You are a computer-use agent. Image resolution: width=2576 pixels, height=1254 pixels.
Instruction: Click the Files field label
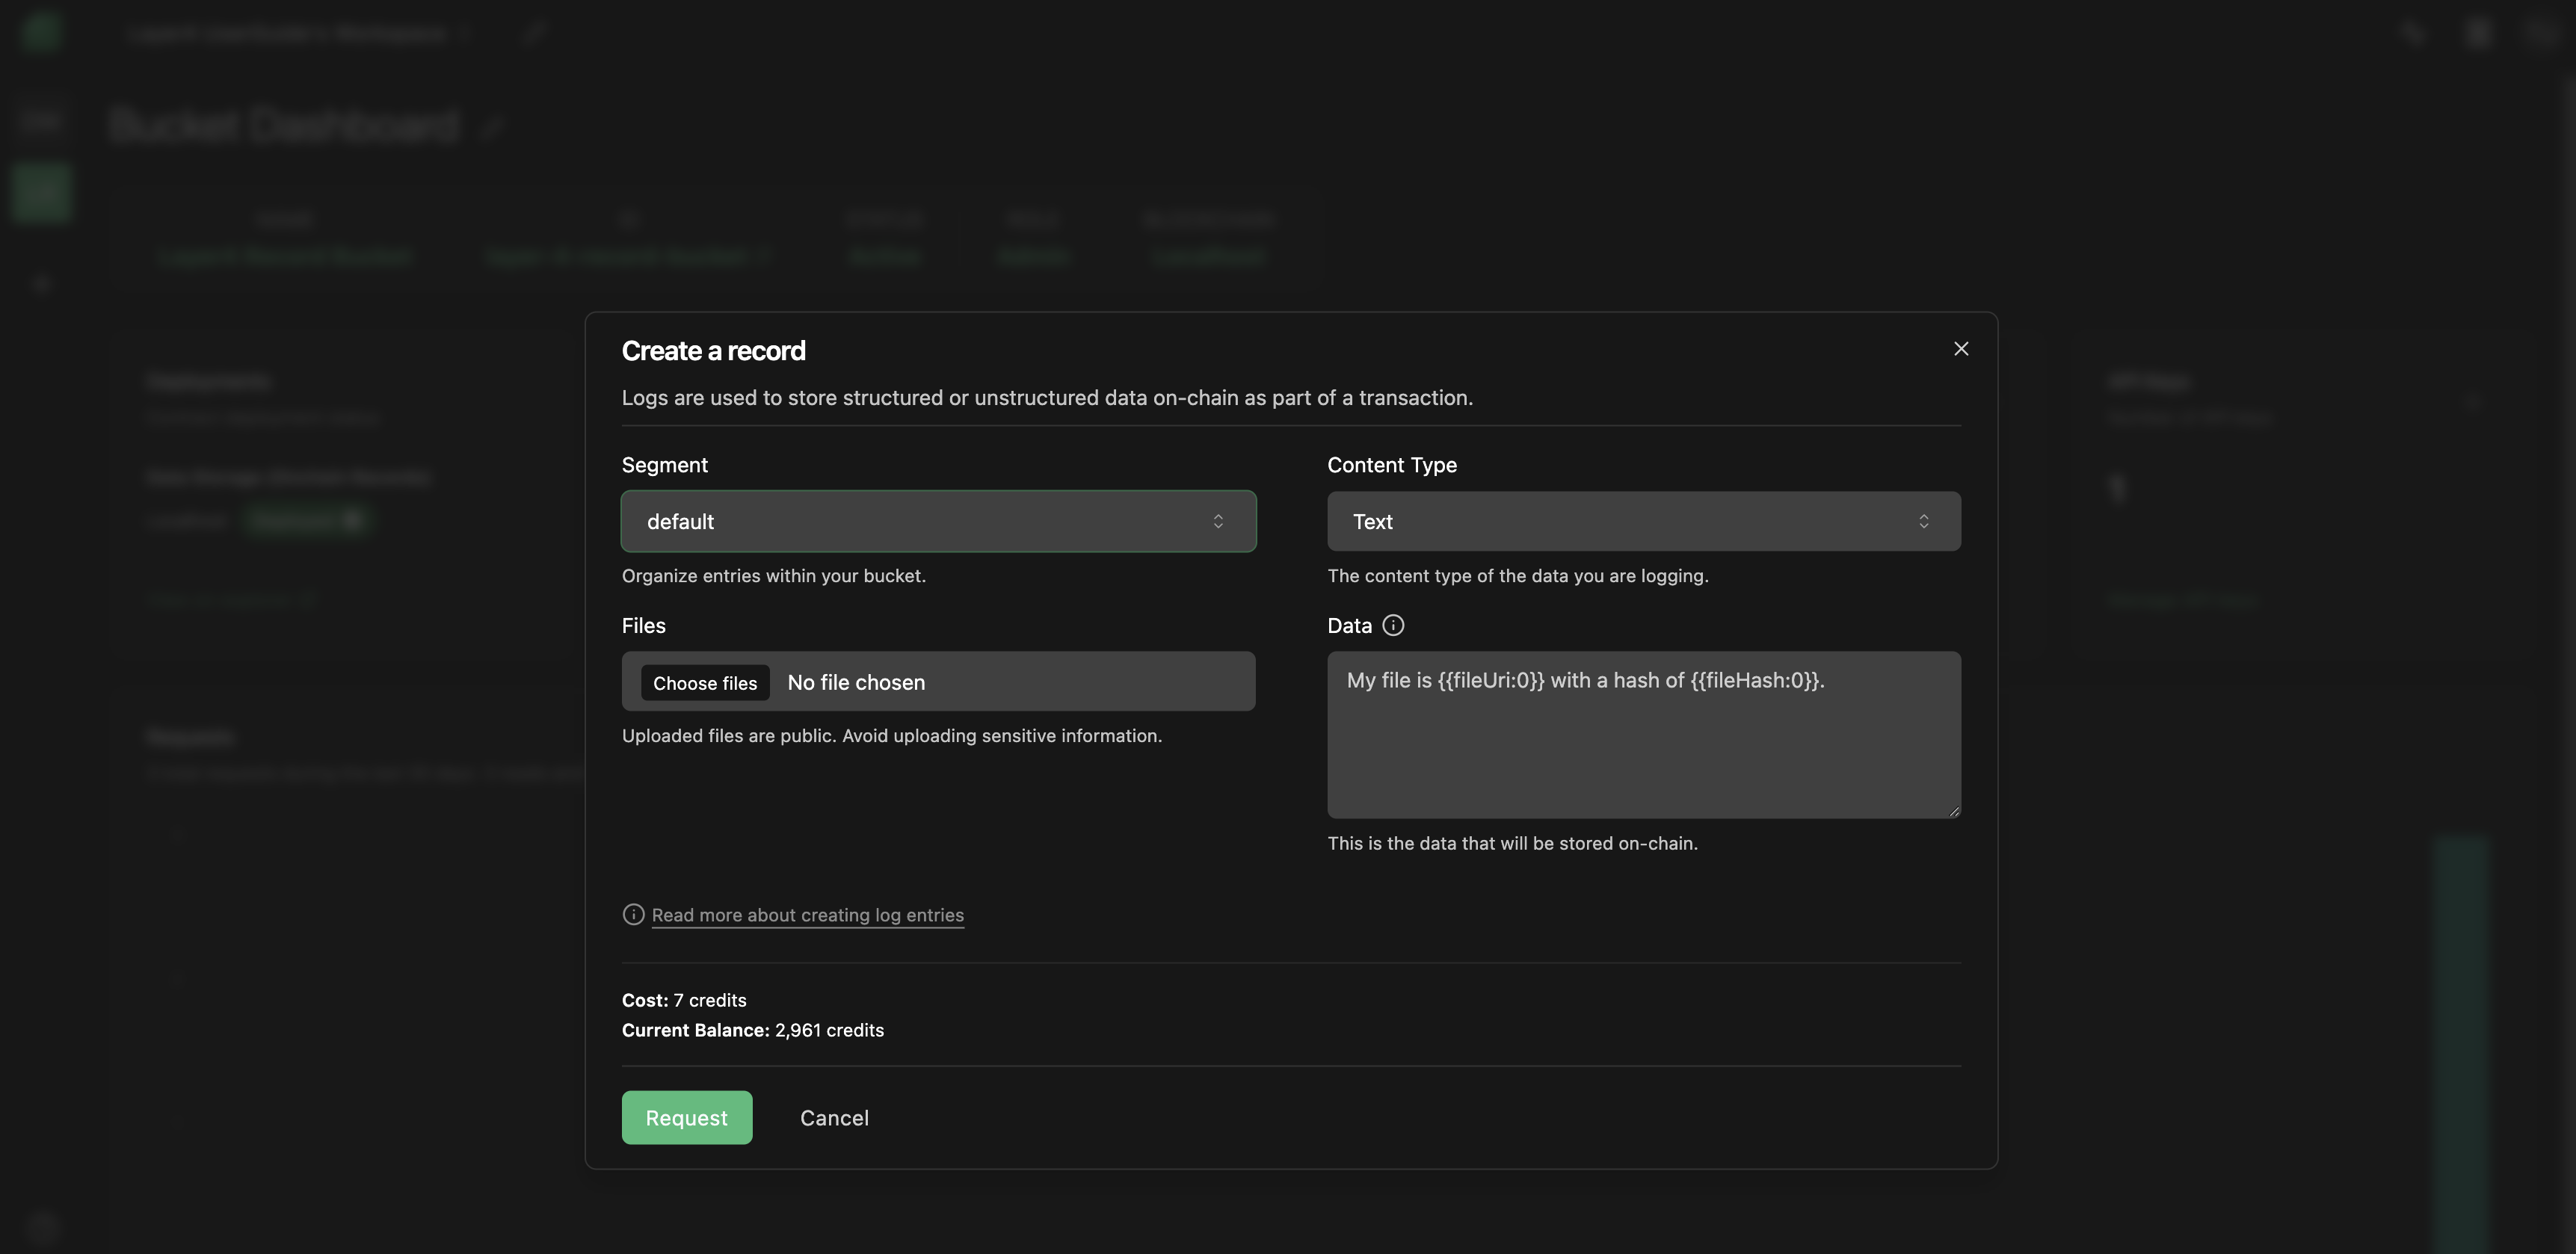(x=643, y=625)
